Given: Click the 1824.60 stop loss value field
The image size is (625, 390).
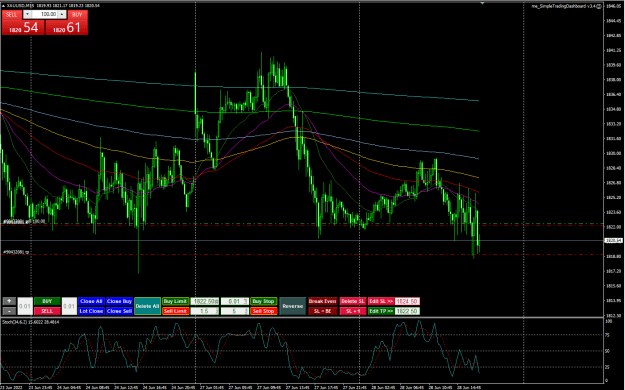Looking at the screenshot, I should tap(407, 301).
